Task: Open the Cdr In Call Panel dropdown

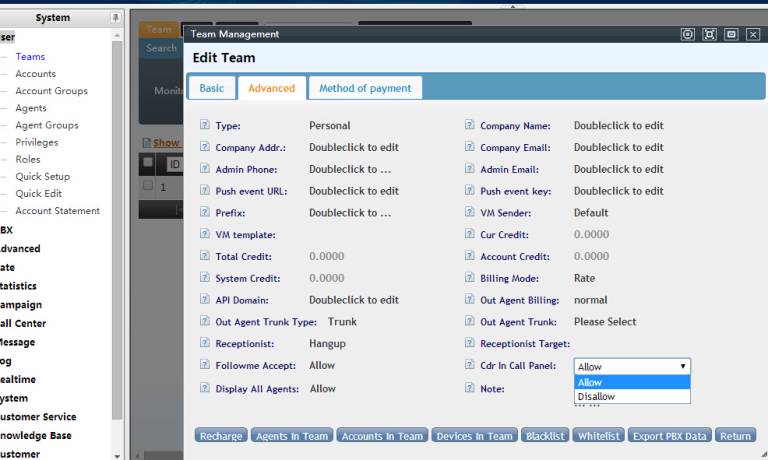Action: [631, 367]
